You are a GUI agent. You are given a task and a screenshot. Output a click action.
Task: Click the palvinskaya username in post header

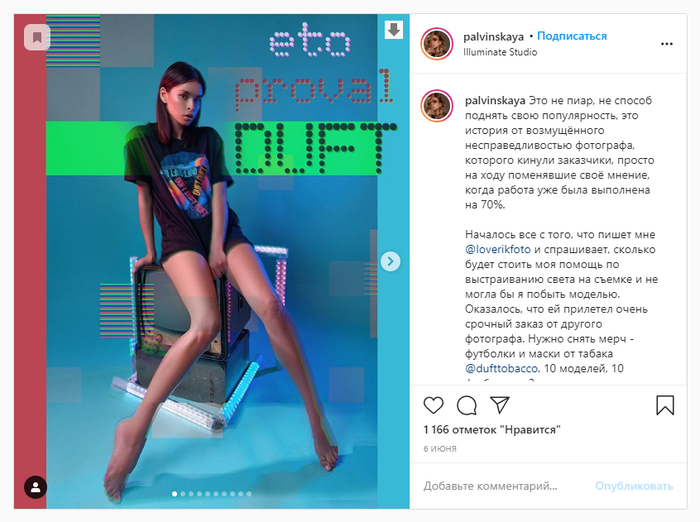tap(493, 36)
